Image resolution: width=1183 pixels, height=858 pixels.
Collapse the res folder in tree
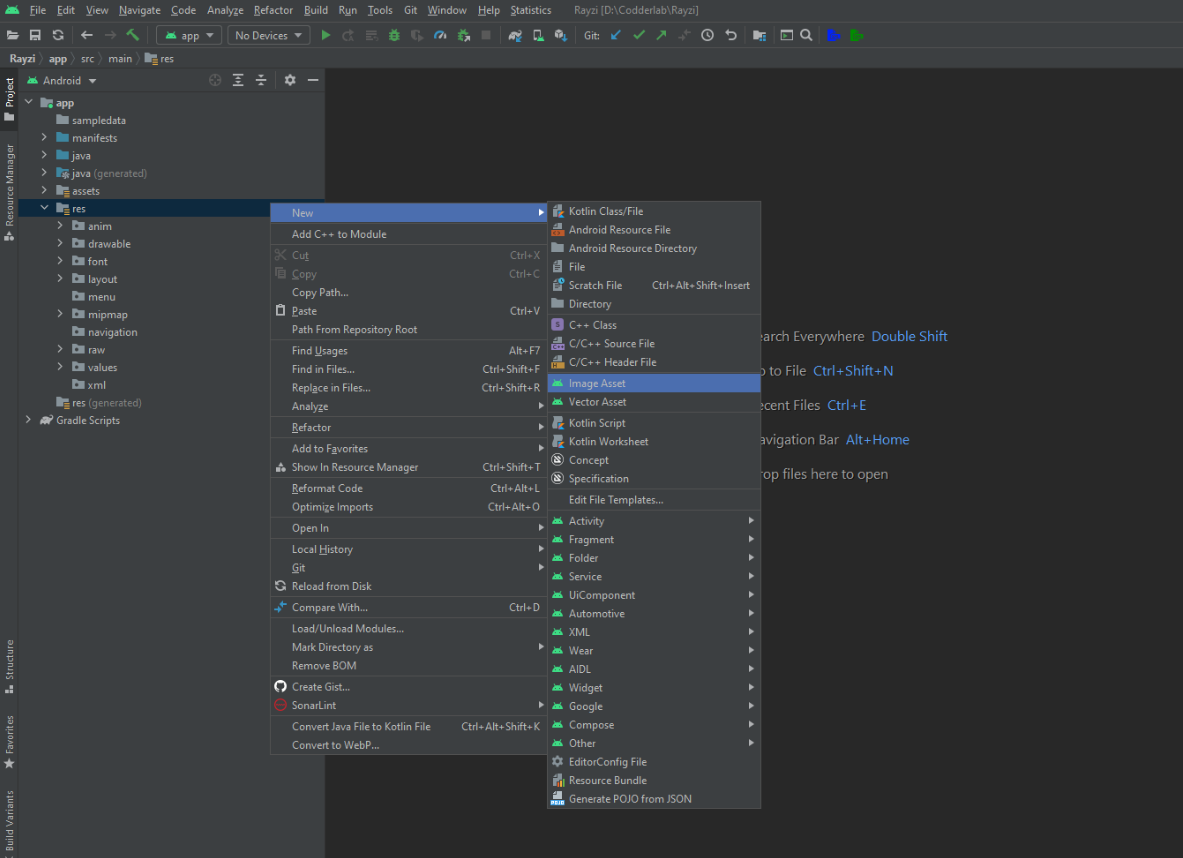click(44, 208)
